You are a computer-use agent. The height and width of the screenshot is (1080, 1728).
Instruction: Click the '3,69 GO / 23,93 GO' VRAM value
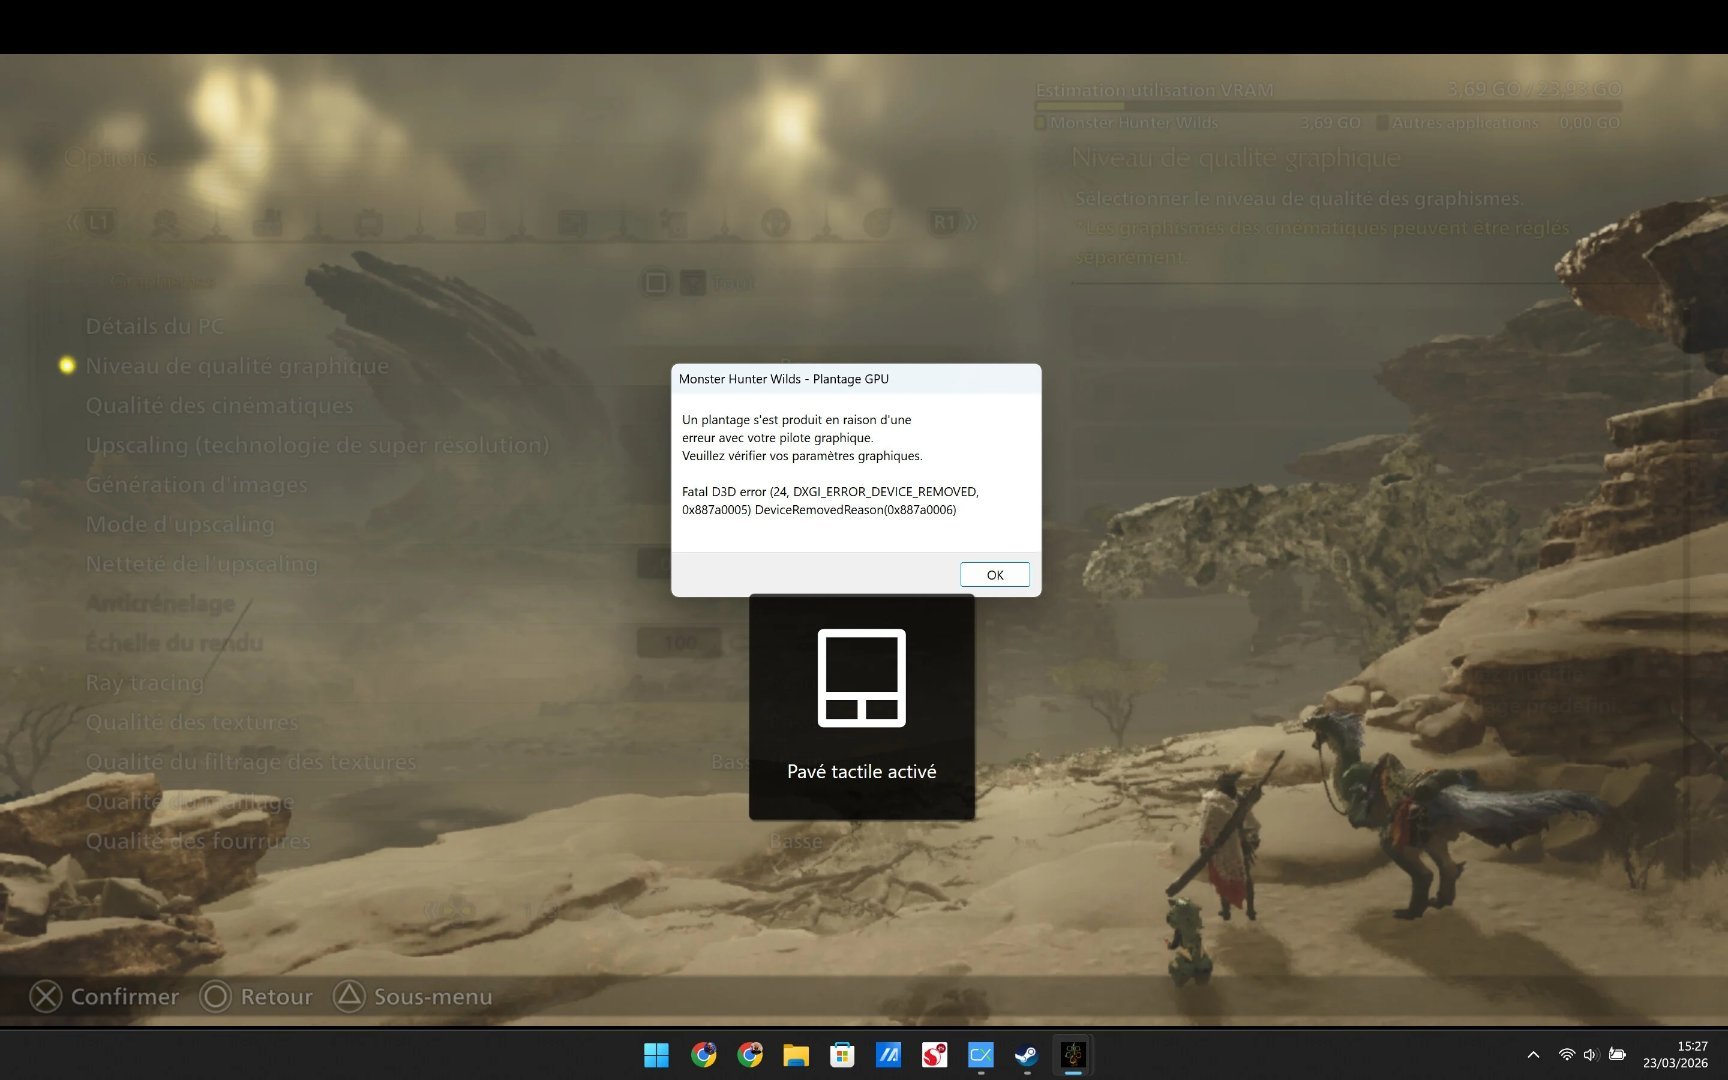[x=1534, y=89]
